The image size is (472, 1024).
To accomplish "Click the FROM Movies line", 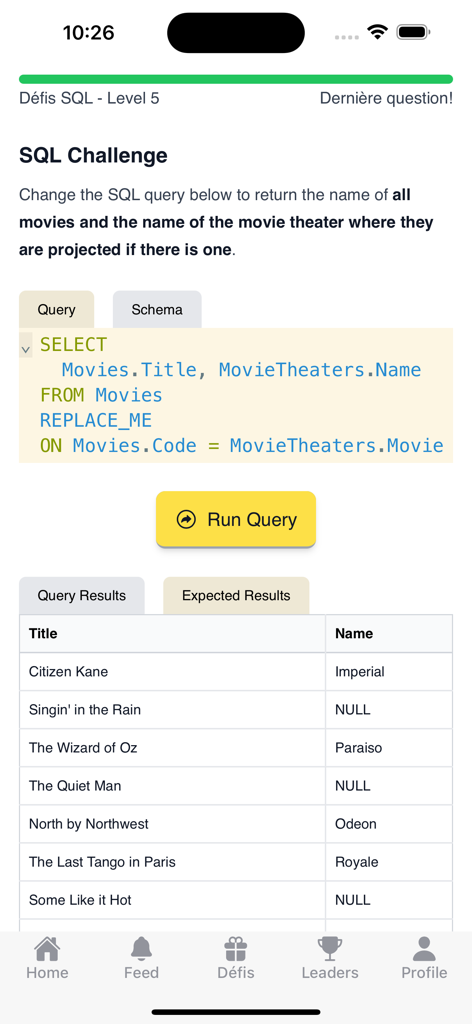I will pos(101,395).
